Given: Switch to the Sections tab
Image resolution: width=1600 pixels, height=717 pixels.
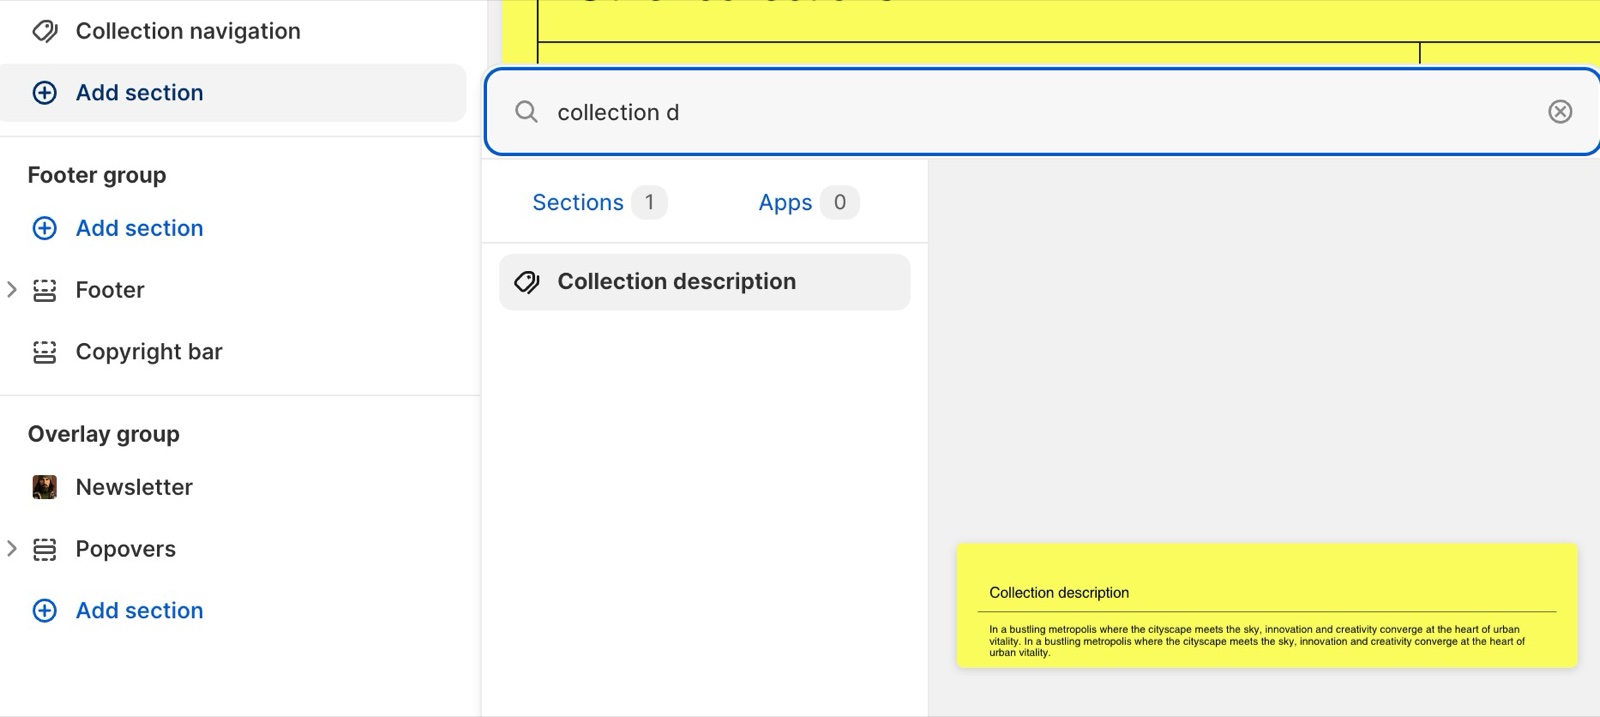Looking at the screenshot, I should pos(598,202).
